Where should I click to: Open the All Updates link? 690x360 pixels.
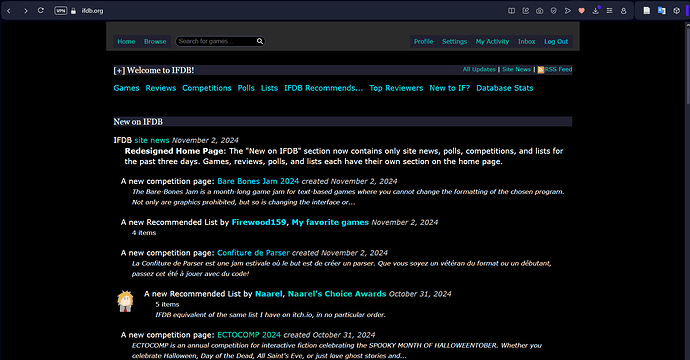pyautogui.click(x=479, y=69)
